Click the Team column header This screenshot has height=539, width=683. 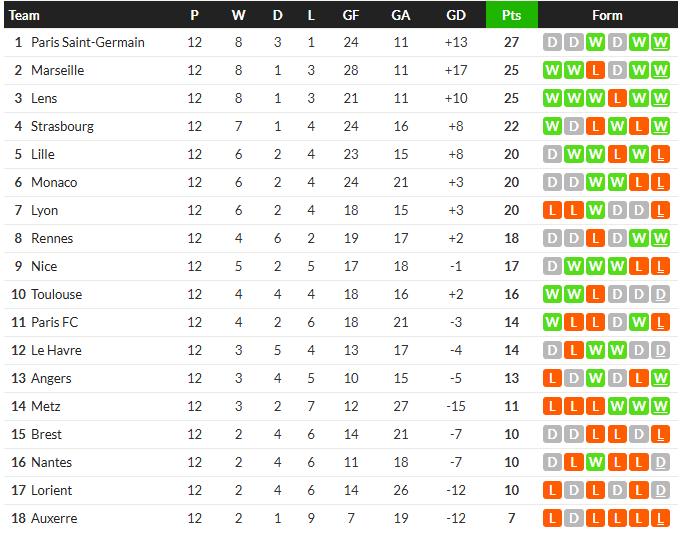coord(24,16)
